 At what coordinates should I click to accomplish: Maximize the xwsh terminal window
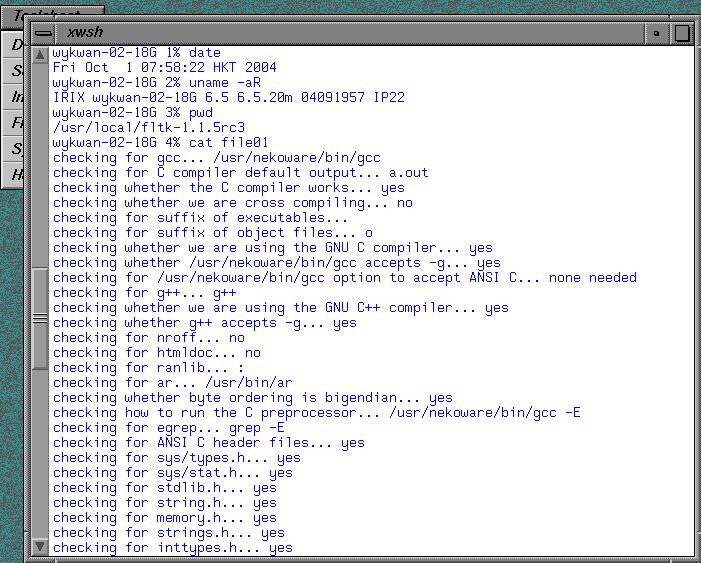point(682,33)
